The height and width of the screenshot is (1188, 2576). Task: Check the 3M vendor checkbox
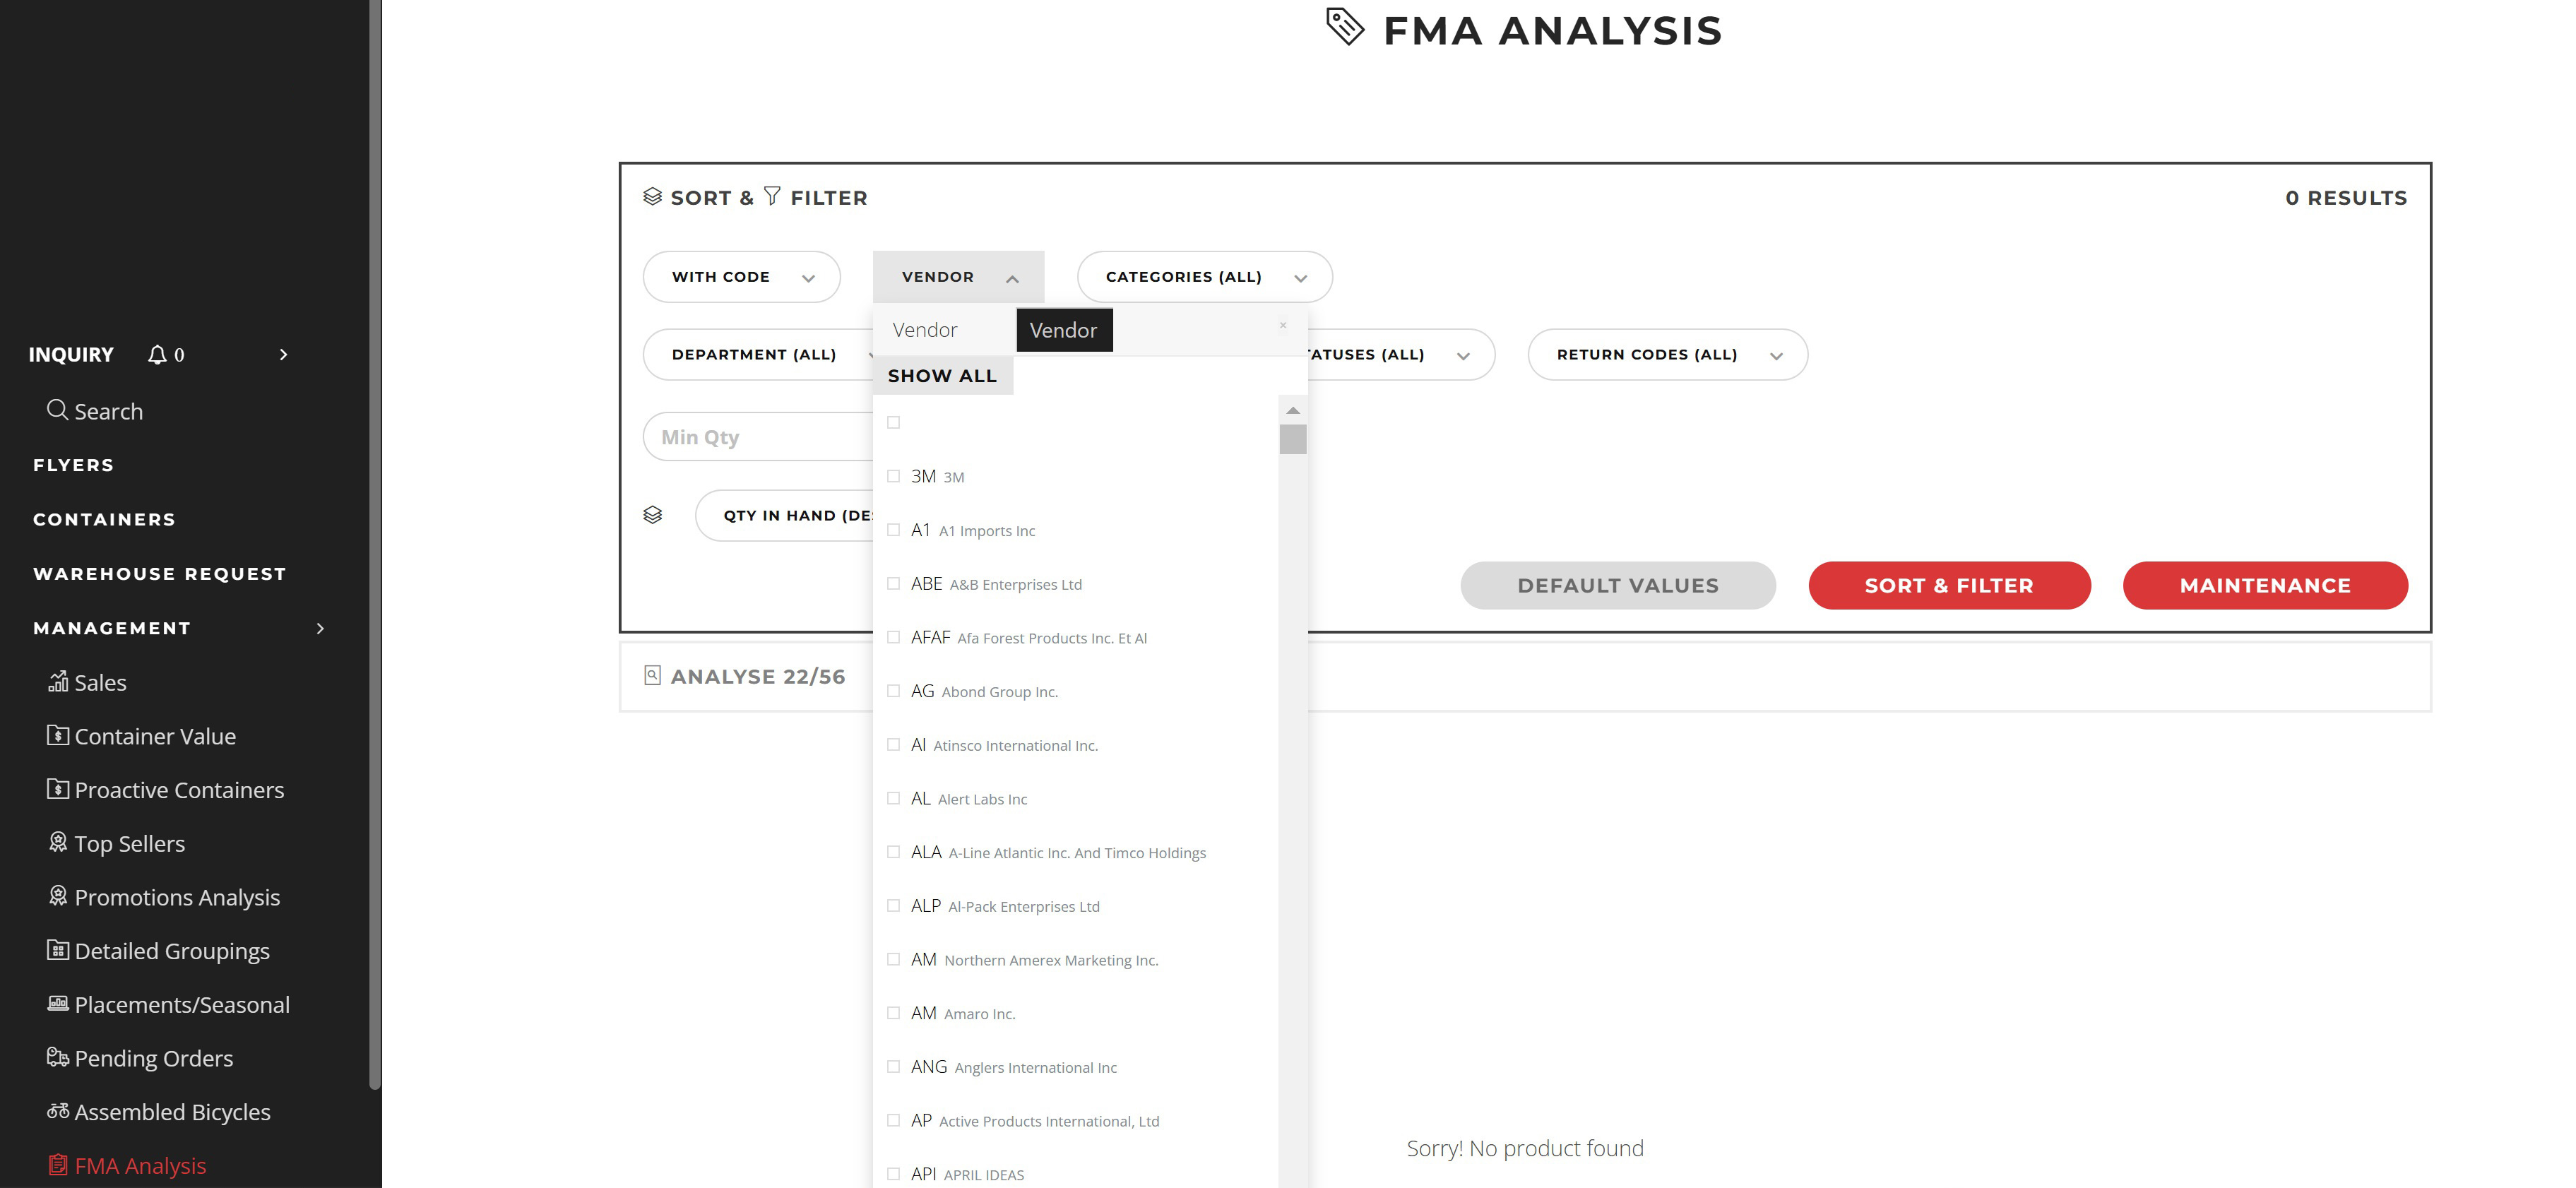(x=894, y=476)
